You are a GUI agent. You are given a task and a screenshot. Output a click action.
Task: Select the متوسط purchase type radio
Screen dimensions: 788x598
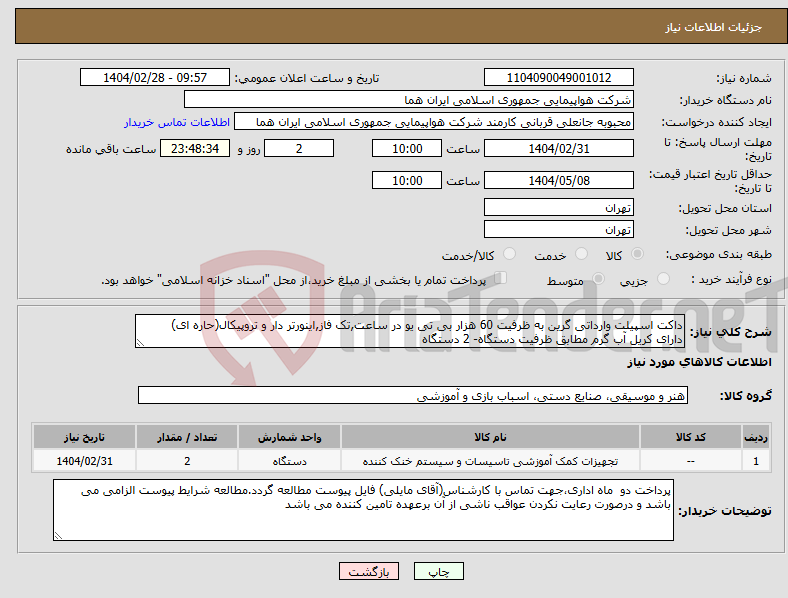coord(598,279)
